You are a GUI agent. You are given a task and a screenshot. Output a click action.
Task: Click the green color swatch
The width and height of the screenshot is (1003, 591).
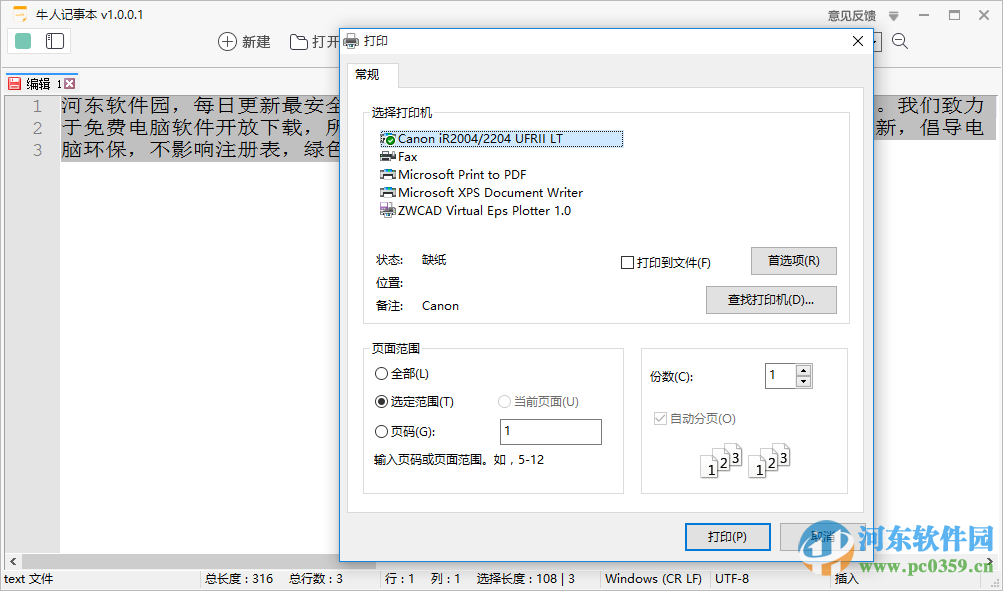[21, 41]
